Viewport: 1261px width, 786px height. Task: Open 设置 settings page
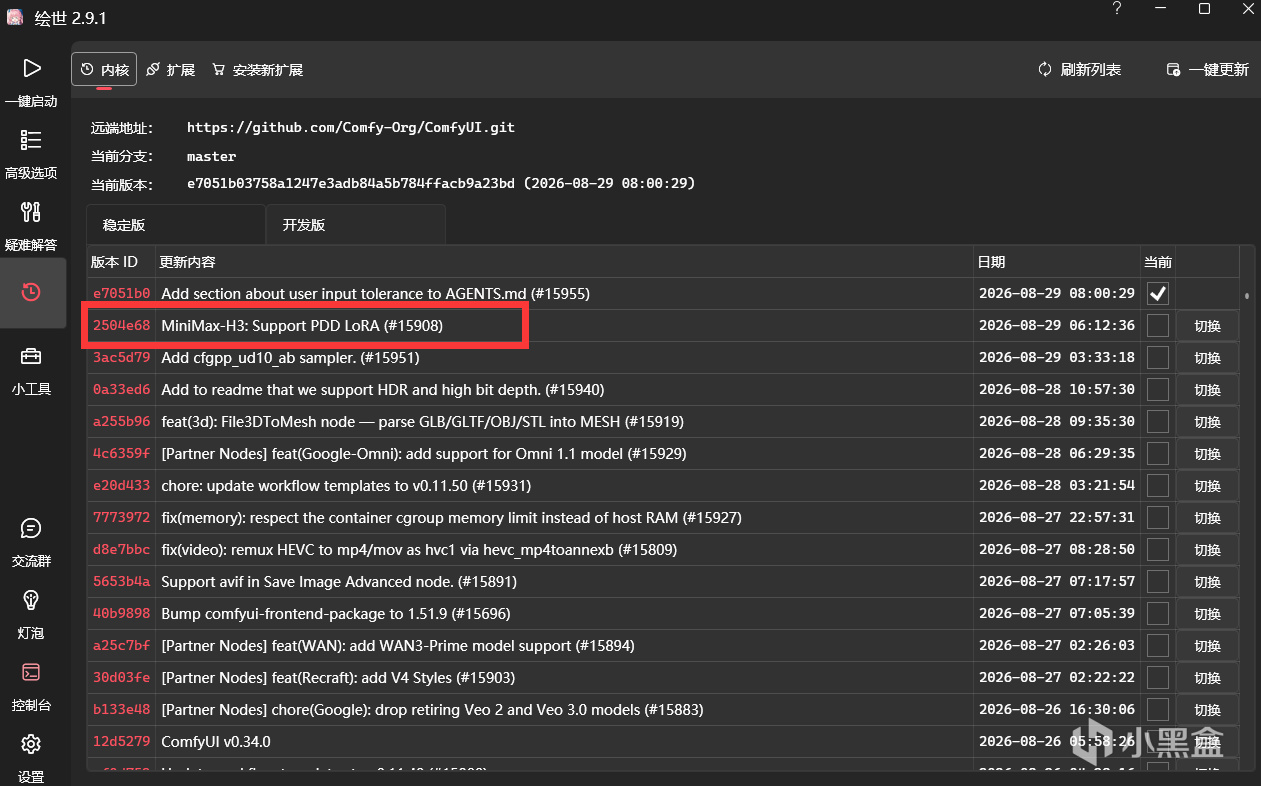31,757
